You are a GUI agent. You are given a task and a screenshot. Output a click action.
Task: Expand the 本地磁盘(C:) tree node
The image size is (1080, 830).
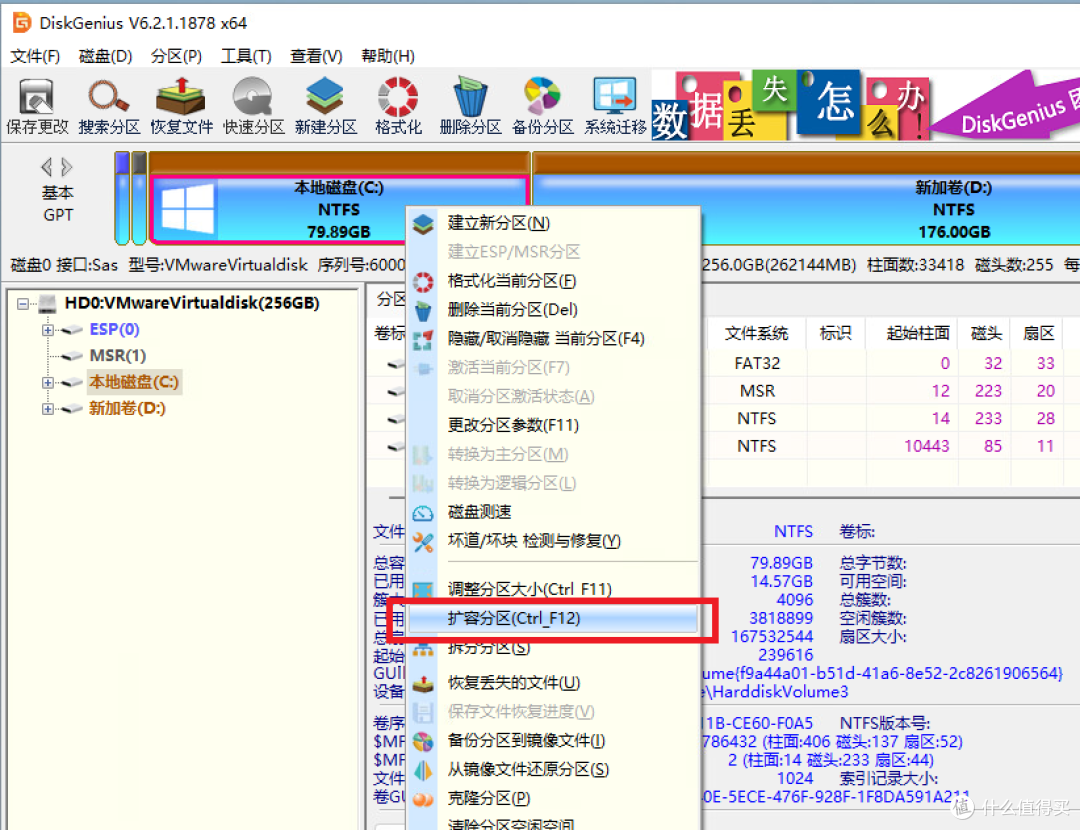coord(48,382)
